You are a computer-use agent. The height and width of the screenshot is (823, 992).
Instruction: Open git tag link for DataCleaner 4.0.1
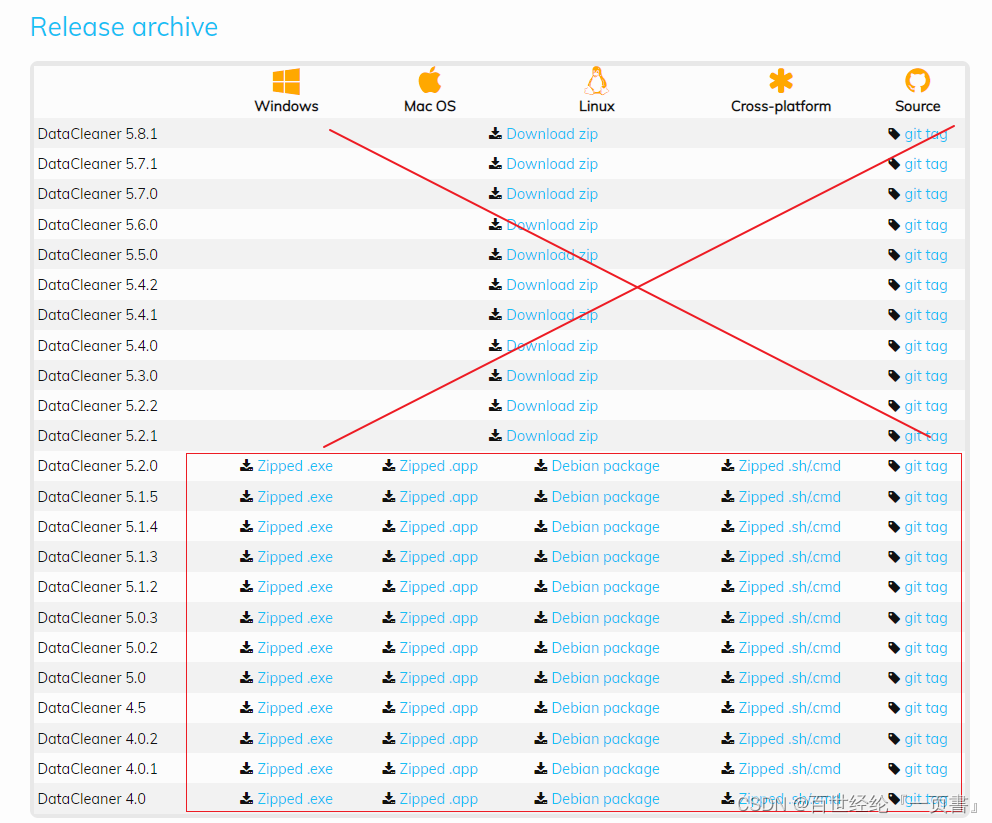click(926, 769)
